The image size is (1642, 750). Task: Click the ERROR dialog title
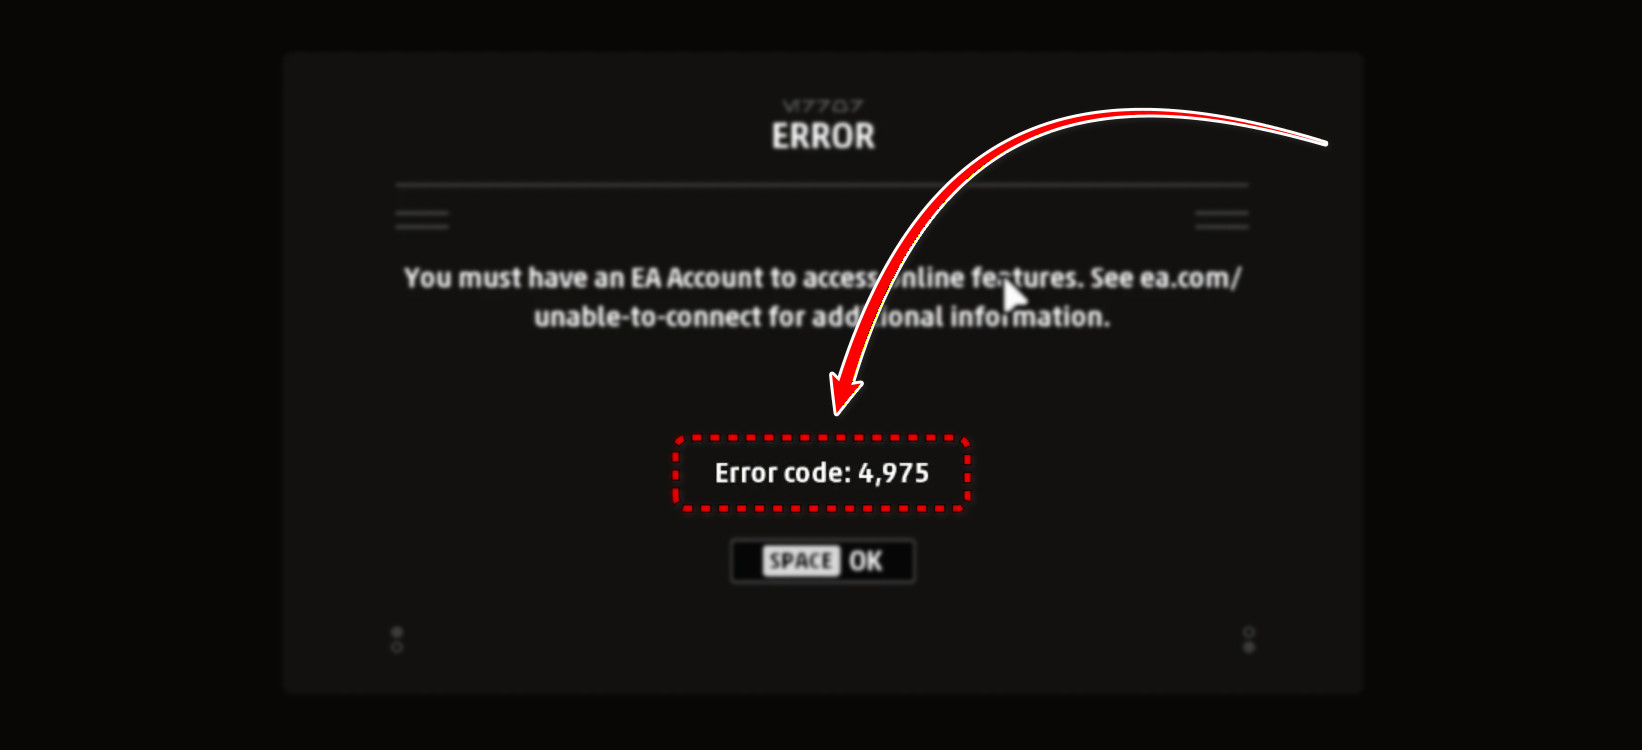coord(823,136)
